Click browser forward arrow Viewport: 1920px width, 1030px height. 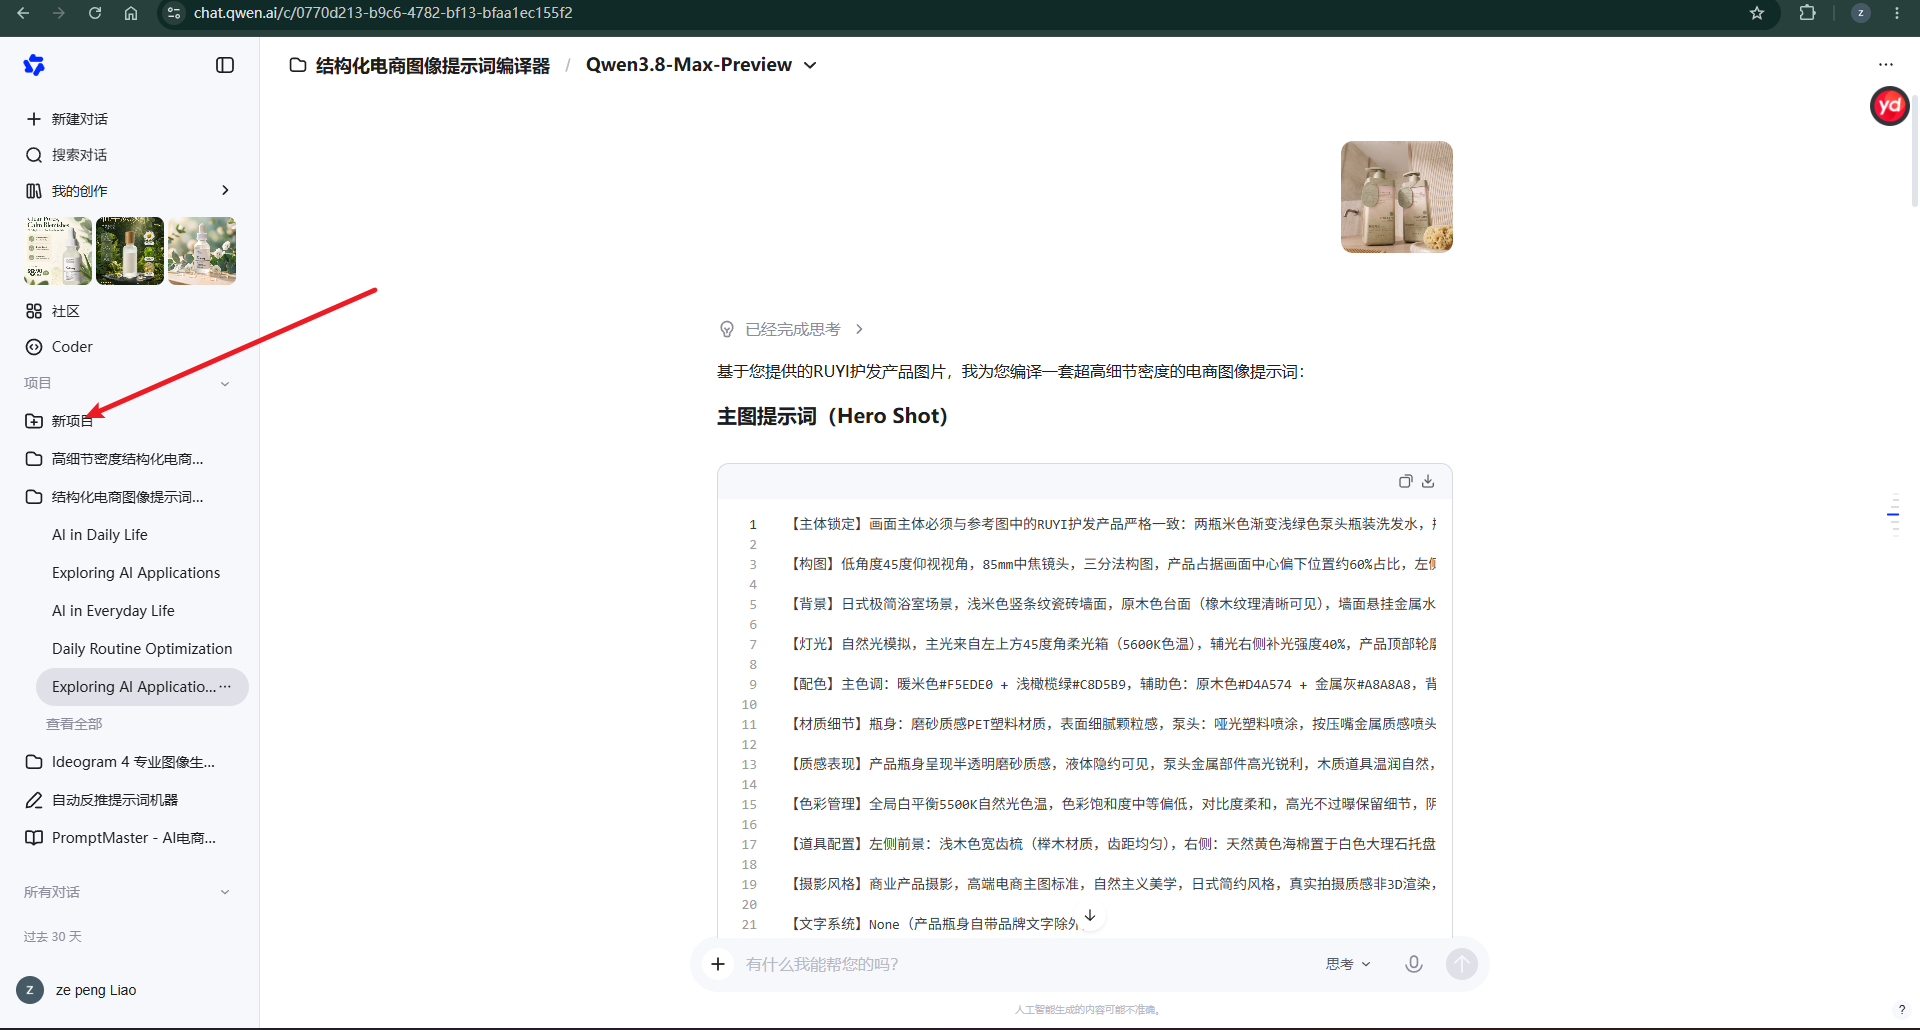[58, 13]
